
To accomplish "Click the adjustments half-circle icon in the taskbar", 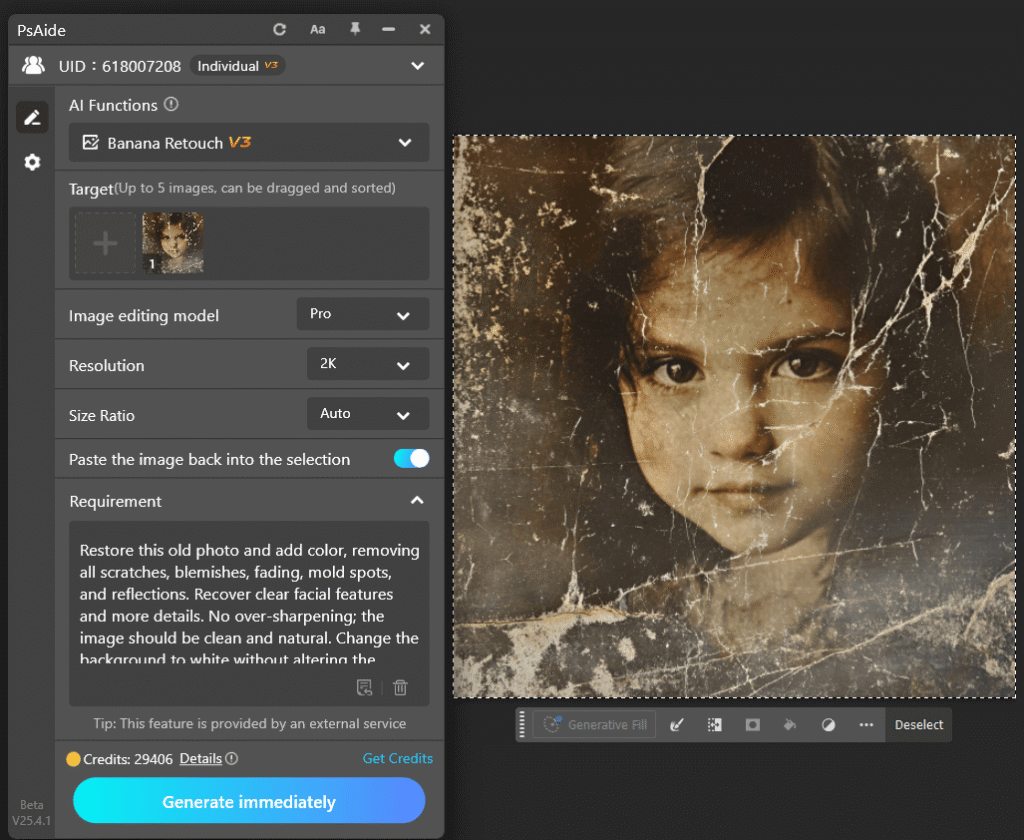I will pyautogui.click(x=827, y=725).
